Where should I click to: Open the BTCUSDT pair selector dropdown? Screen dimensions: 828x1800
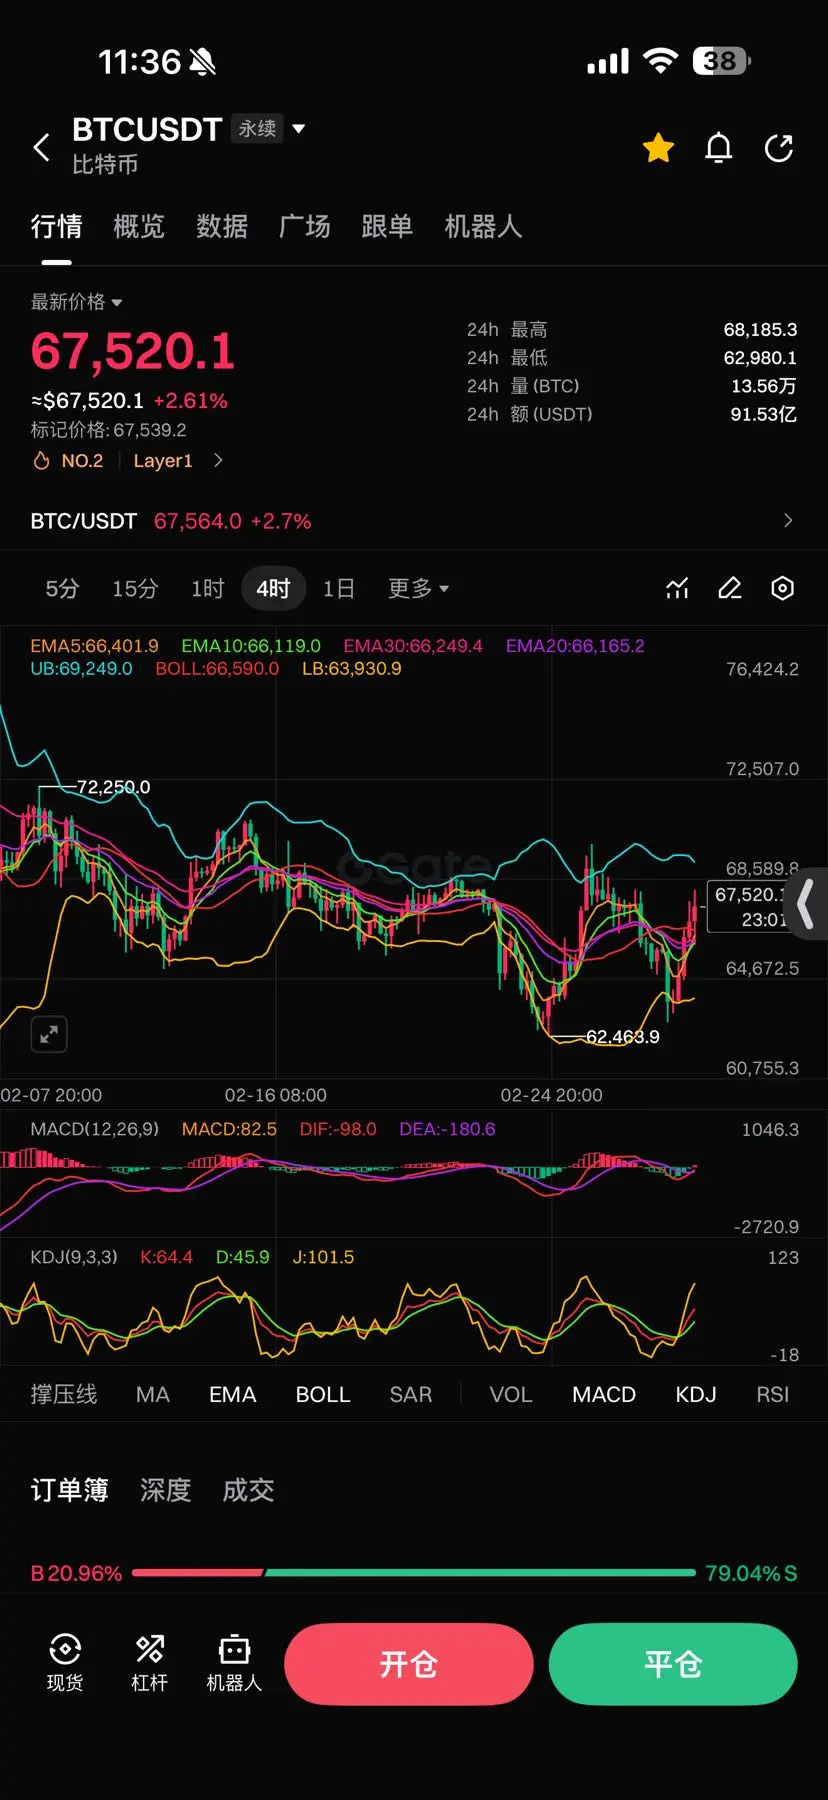click(x=298, y=129)
